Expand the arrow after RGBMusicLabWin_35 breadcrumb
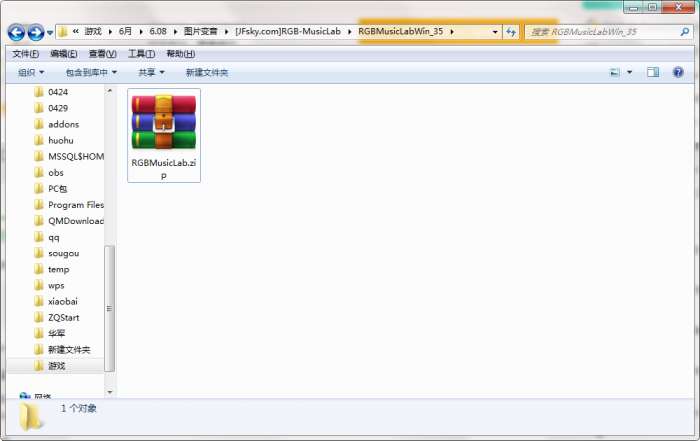 coord(452,32)
